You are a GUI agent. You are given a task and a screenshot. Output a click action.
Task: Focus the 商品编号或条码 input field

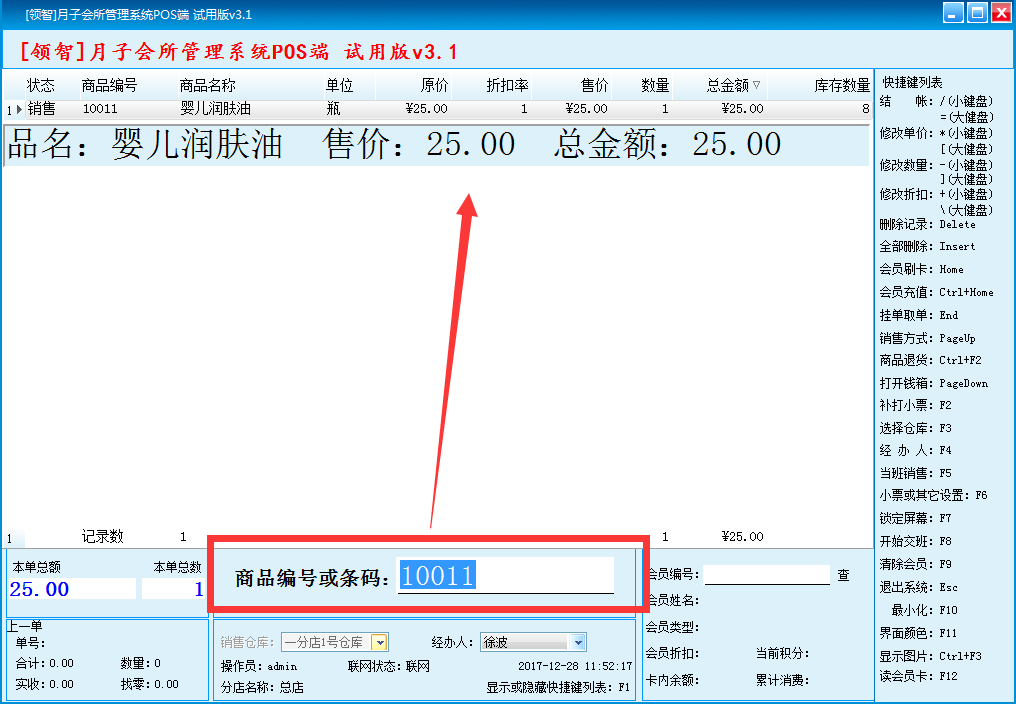(505, 576)
